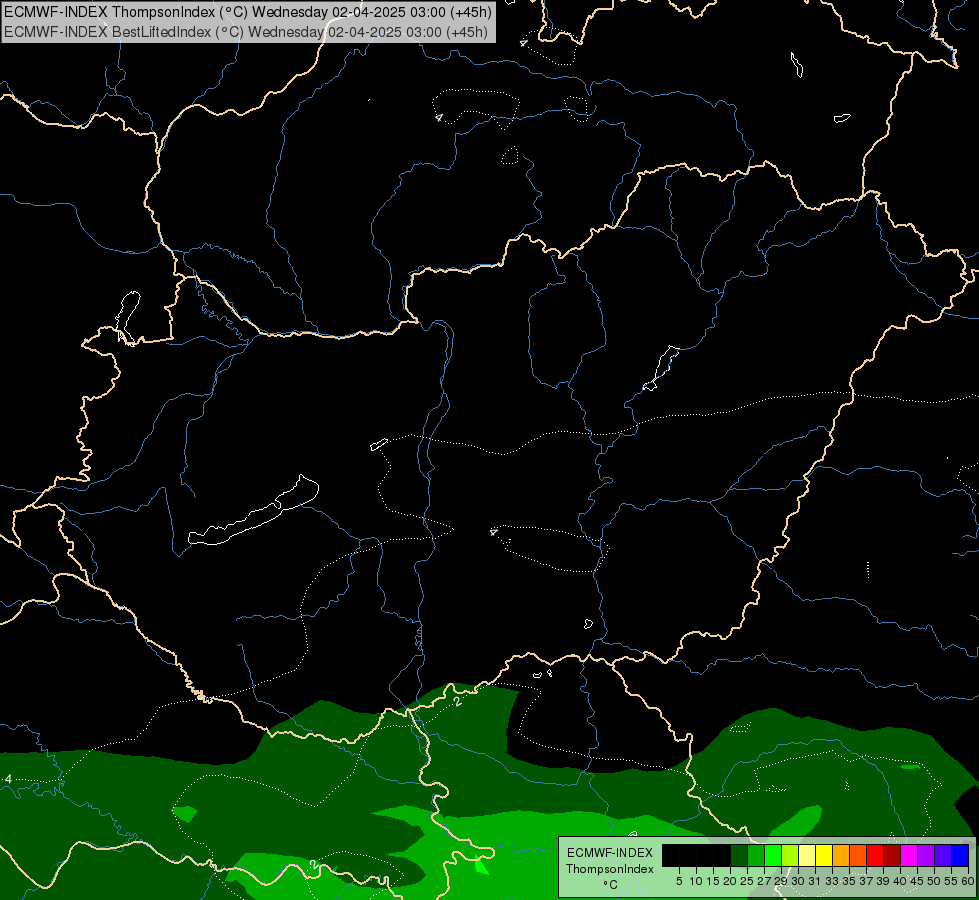Click the legend tick value 5
Image resolution: width=979 pixels, height=900 pixels.
pyautogui.click(x=679, y=881)
